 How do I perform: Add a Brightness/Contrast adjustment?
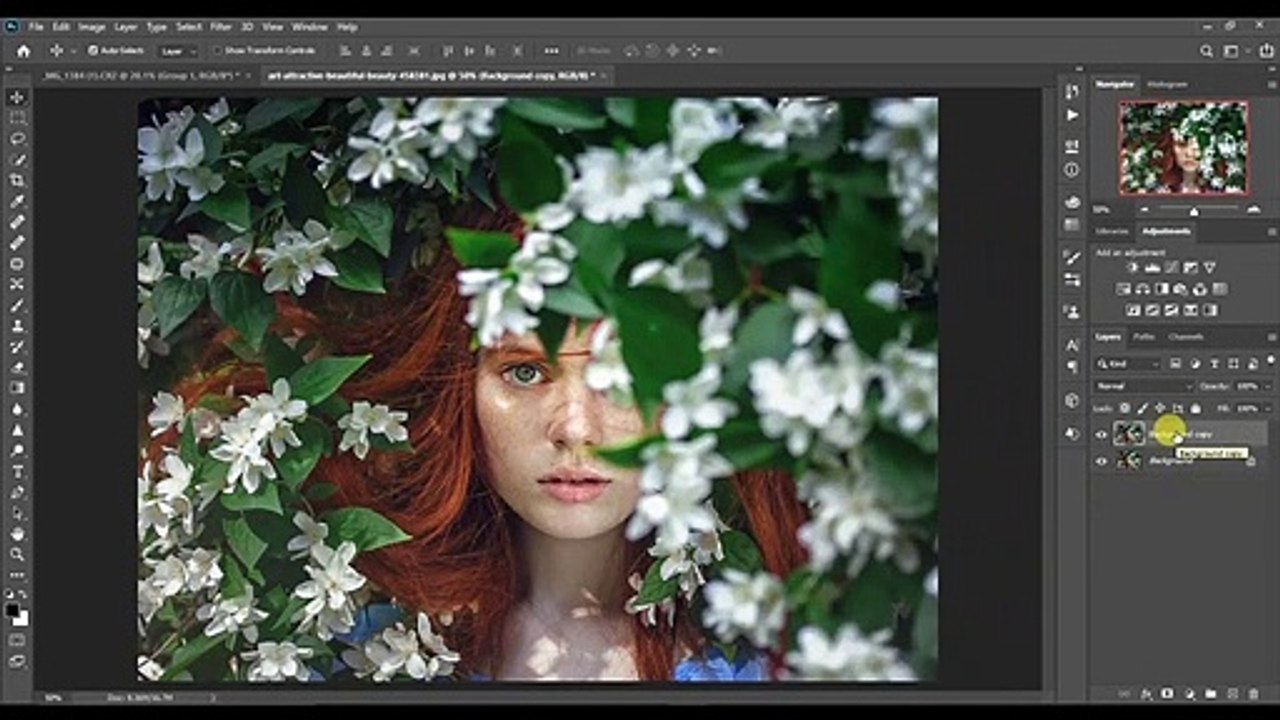point(1133,268)
